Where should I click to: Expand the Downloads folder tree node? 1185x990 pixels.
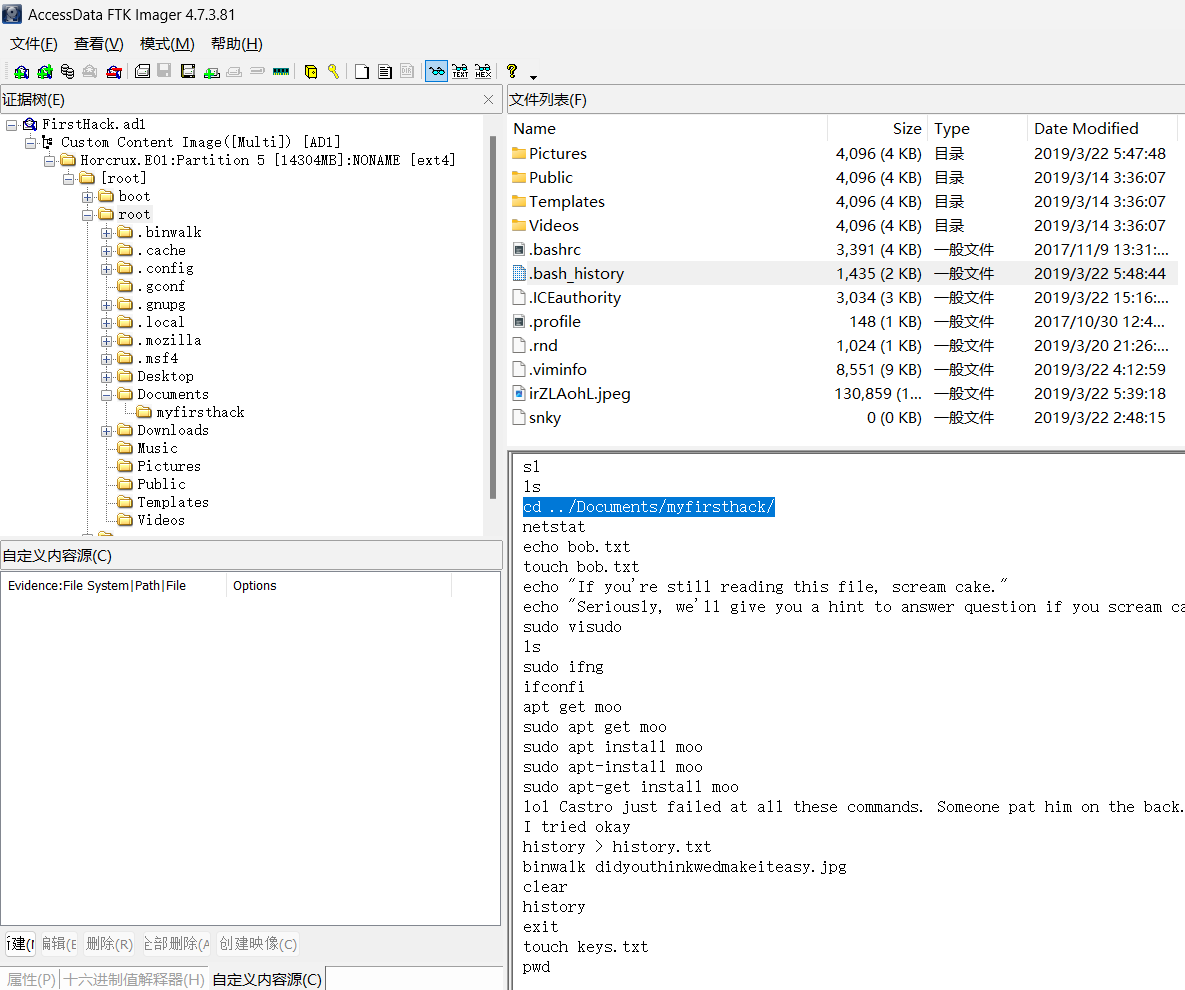click(x=107, y=431)
